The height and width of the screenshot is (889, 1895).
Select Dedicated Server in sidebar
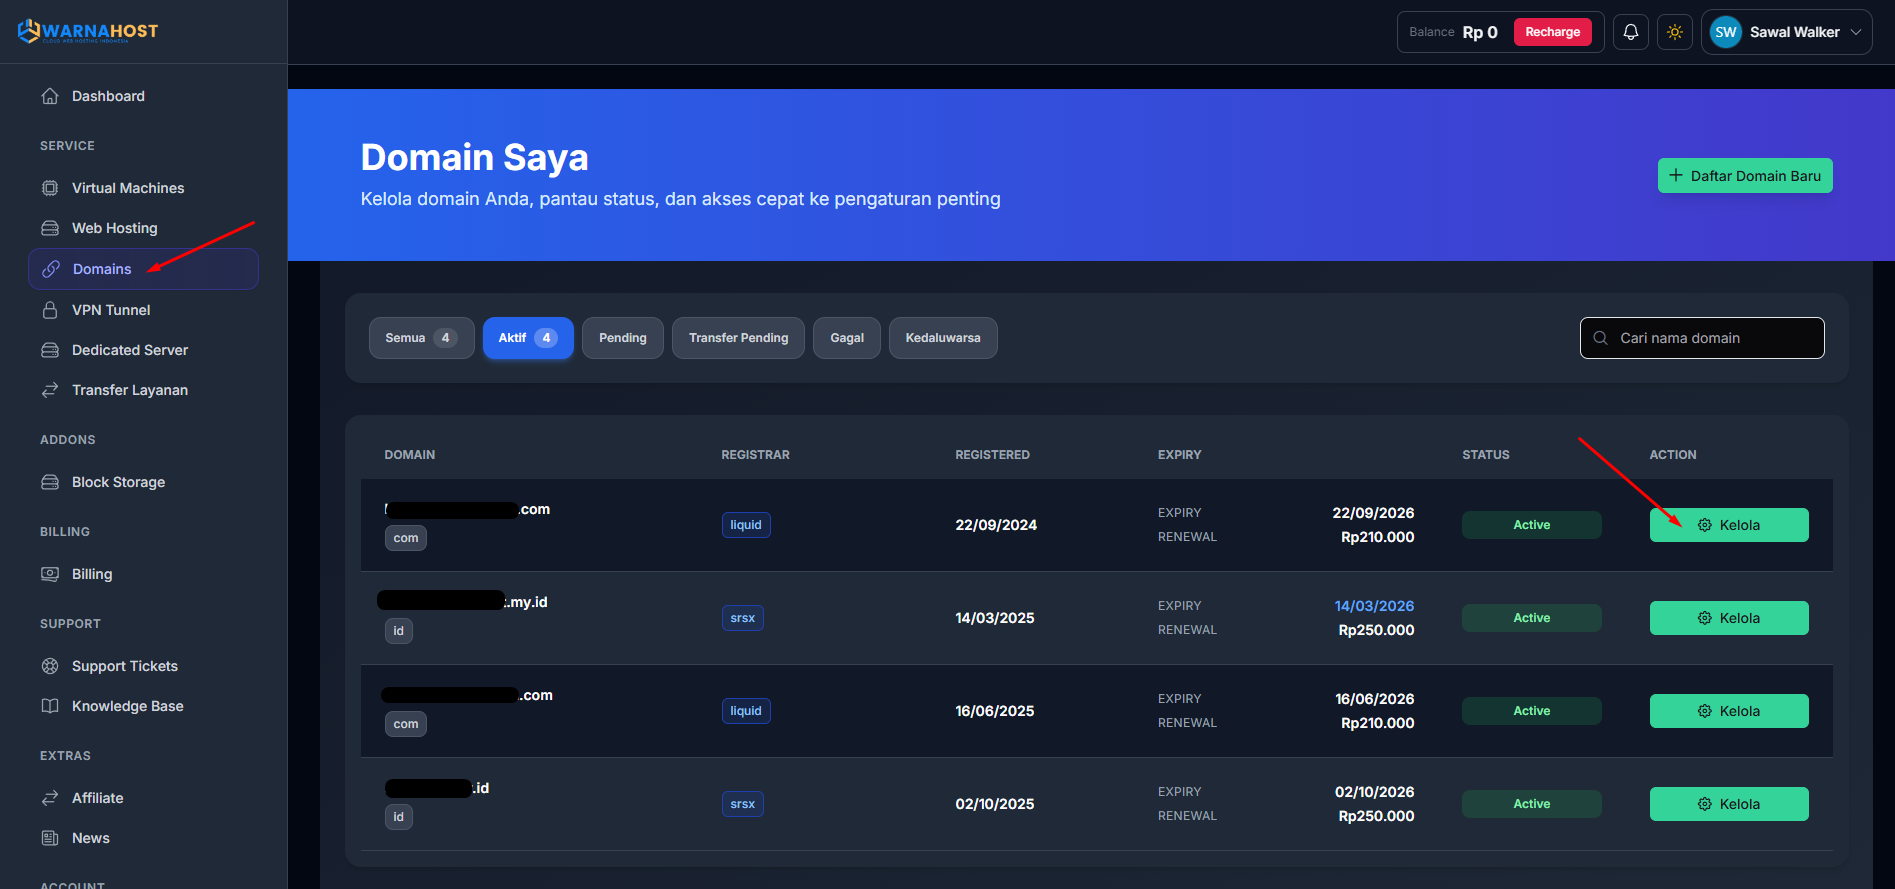click(x=129, y=350)
